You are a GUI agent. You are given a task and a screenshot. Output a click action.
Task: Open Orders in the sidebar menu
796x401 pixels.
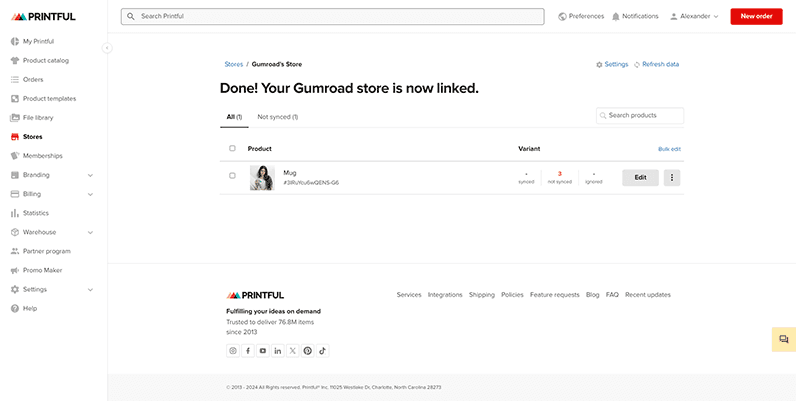pos(33,80)
